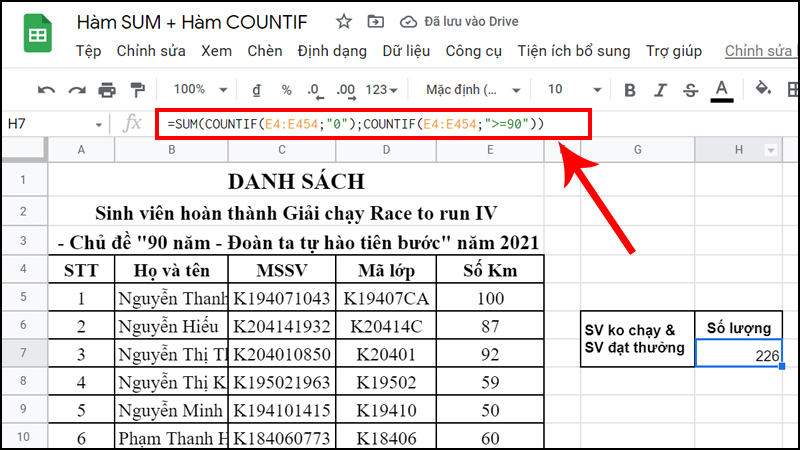800x450 pixels.
Task: Click the Undo arrow in toolbar
Action: pos(47,89)
